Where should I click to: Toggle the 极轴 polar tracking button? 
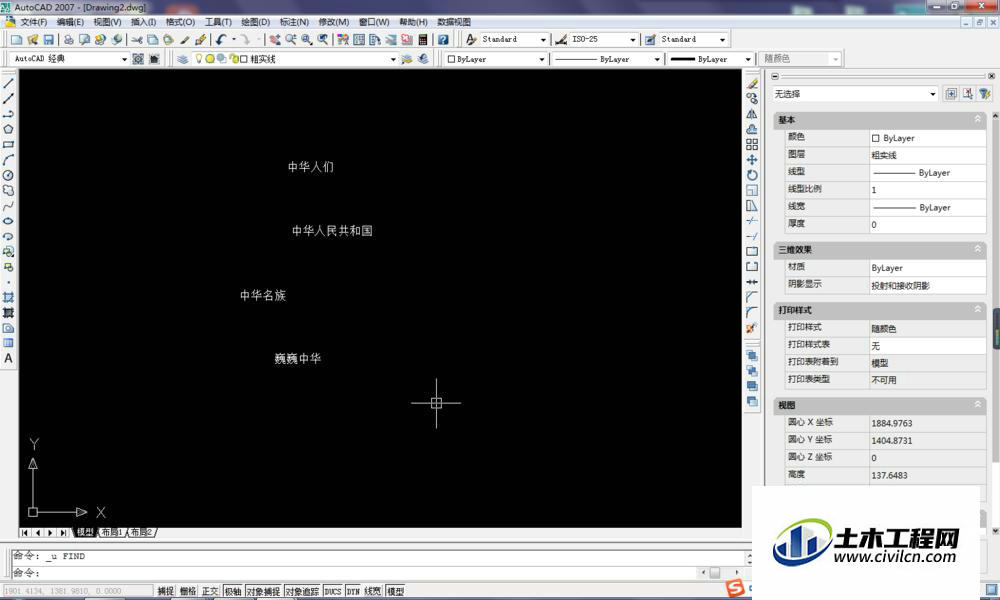233,591
